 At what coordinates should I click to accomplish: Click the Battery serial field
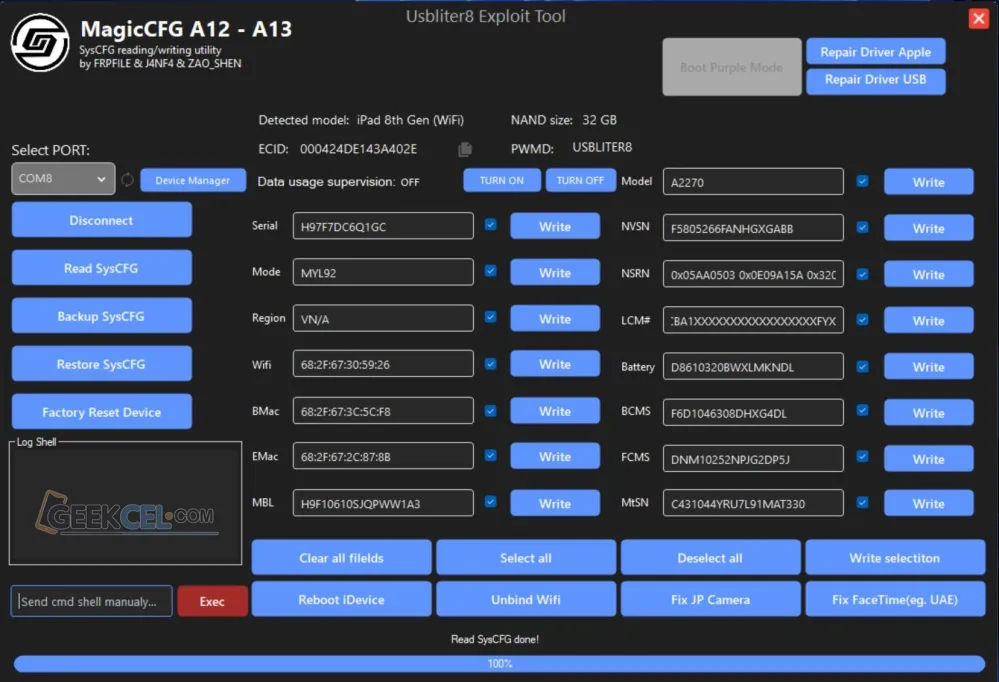coord(753,366)
